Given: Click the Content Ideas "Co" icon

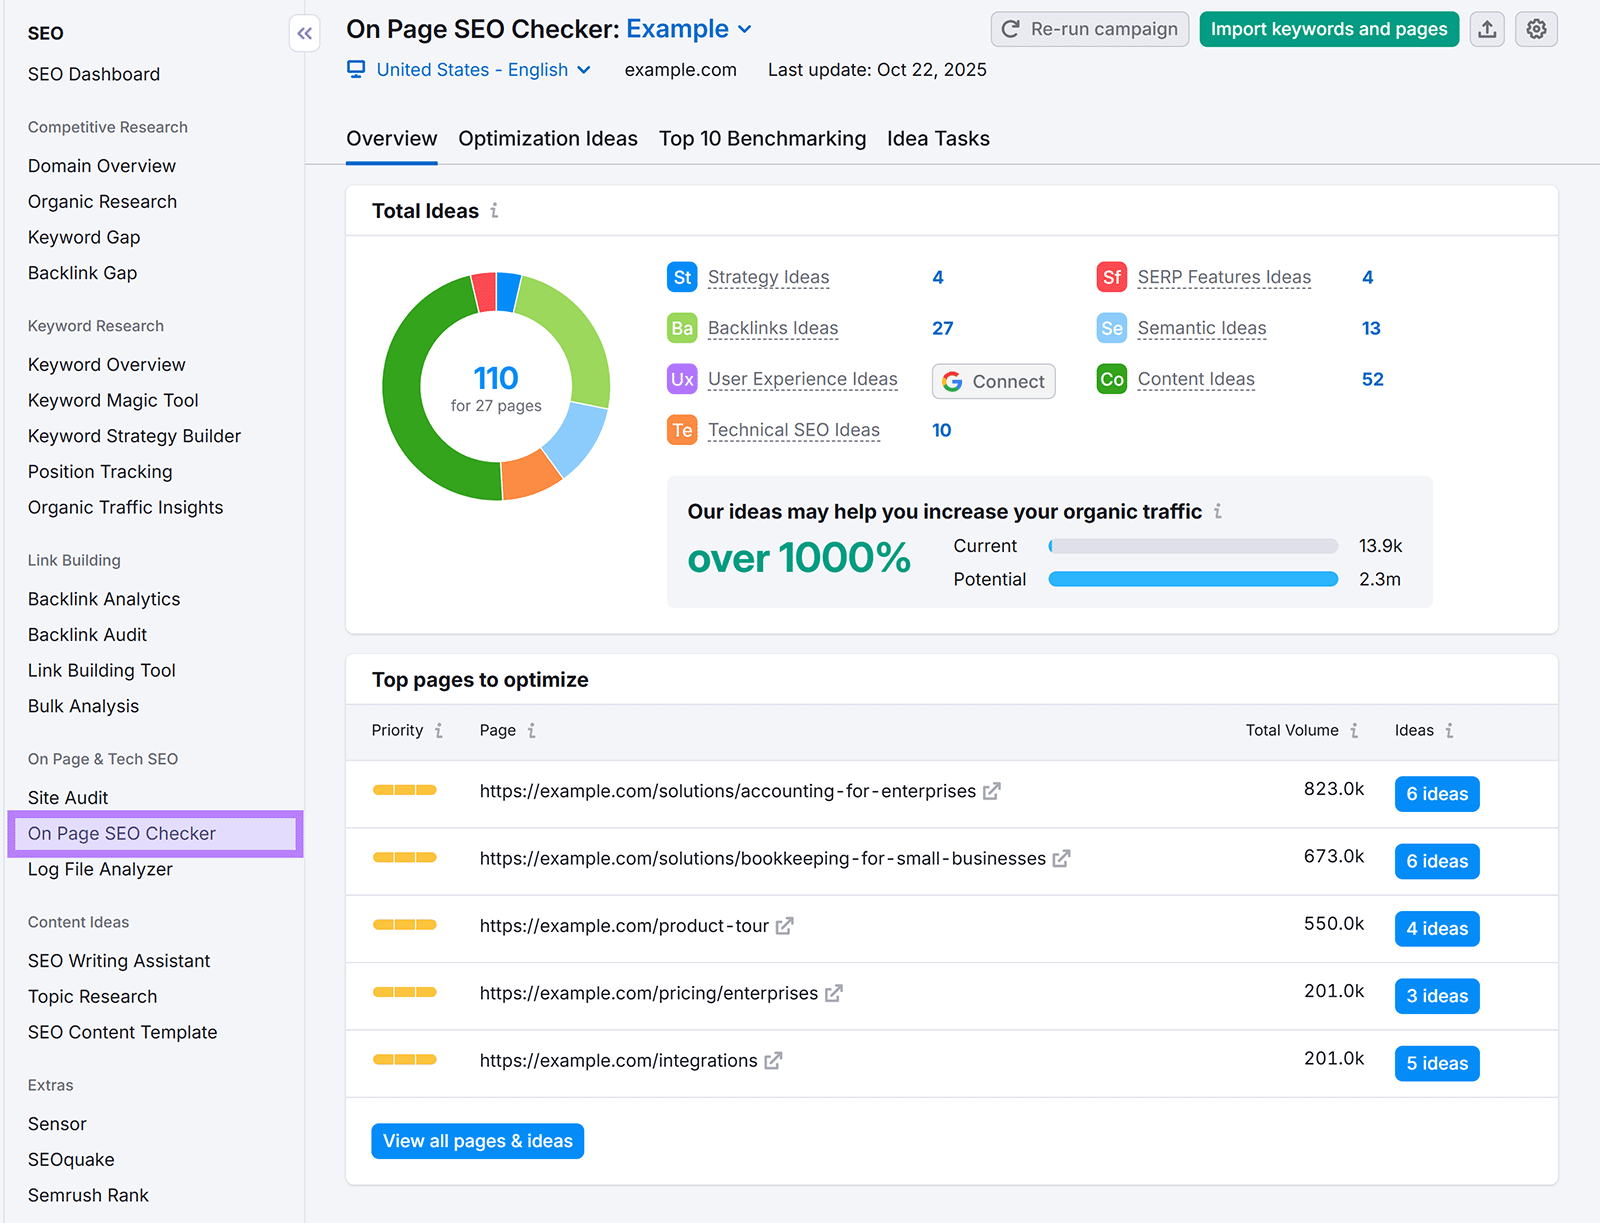Looking at the screenshot, I should coord(1111,379).
